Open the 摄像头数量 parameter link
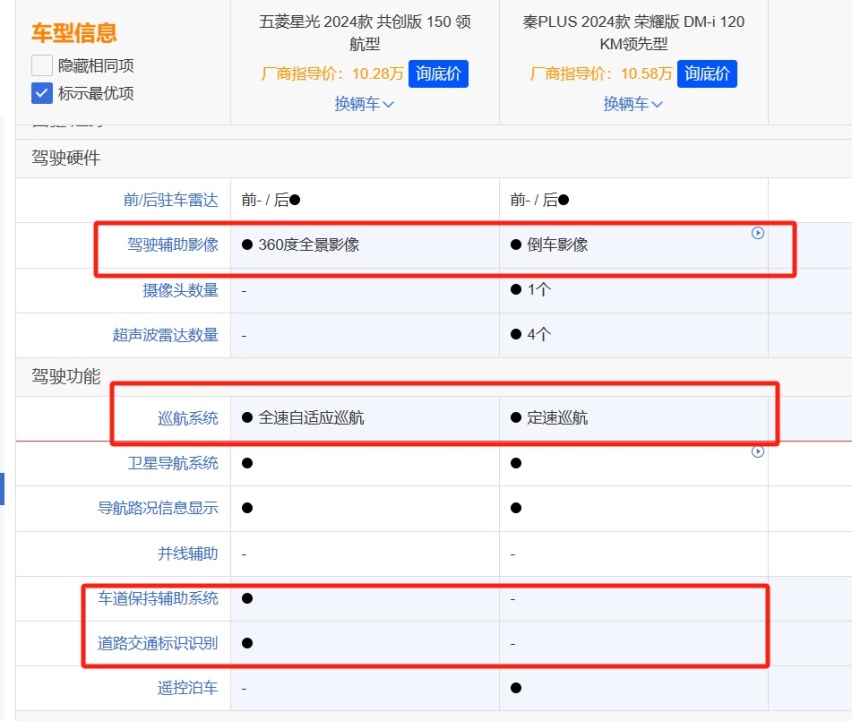This screenshot has width=852, height=721. (x=180, y=290)
